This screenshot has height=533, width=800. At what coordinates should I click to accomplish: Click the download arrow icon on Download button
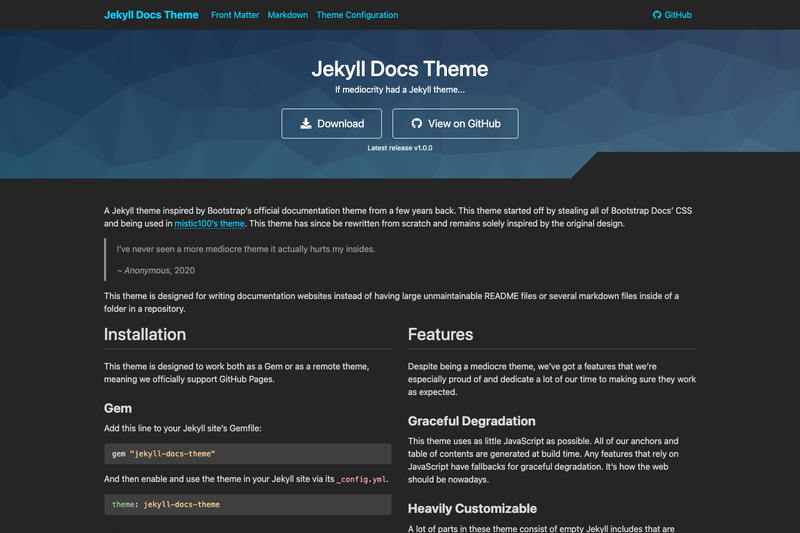(x=306, y=123)
